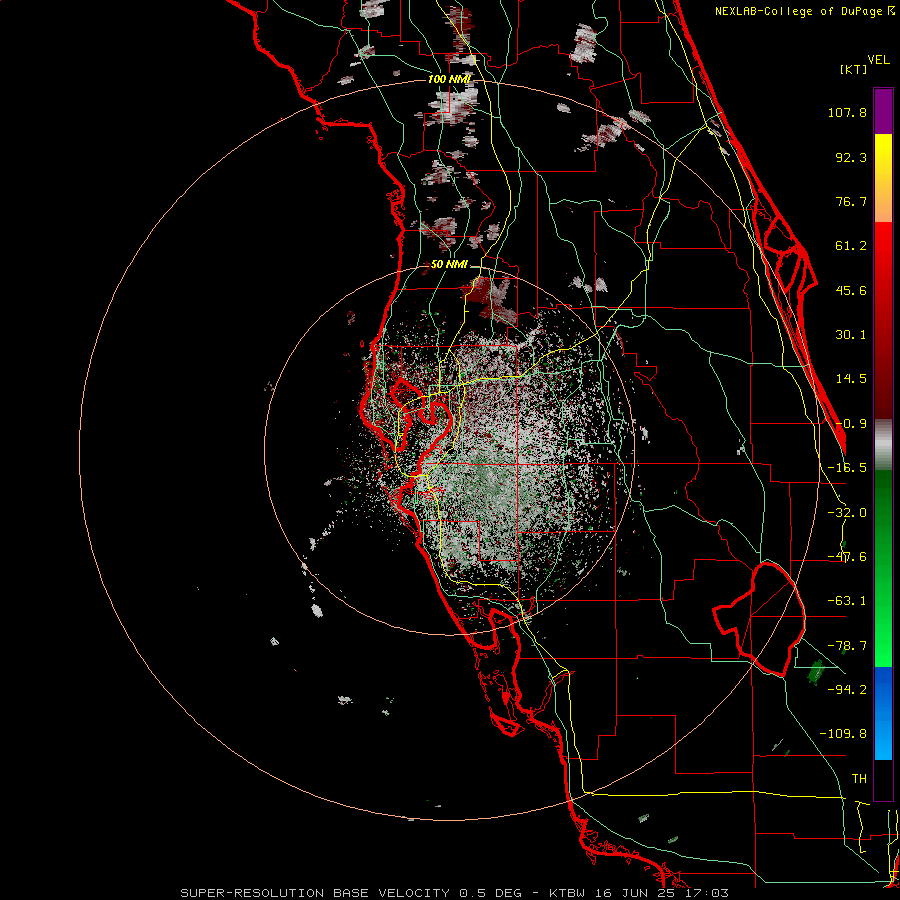Click the 50 NMI range ring label
Viewport: 900px width, 900px height.
coord(449,264)
